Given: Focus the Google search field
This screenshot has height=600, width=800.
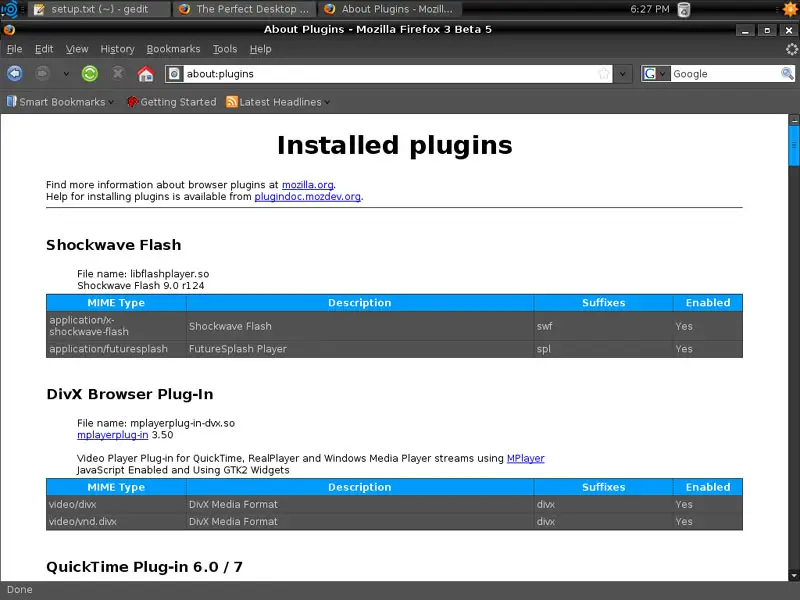Looking at the screenshot, I should click(726, 74).
